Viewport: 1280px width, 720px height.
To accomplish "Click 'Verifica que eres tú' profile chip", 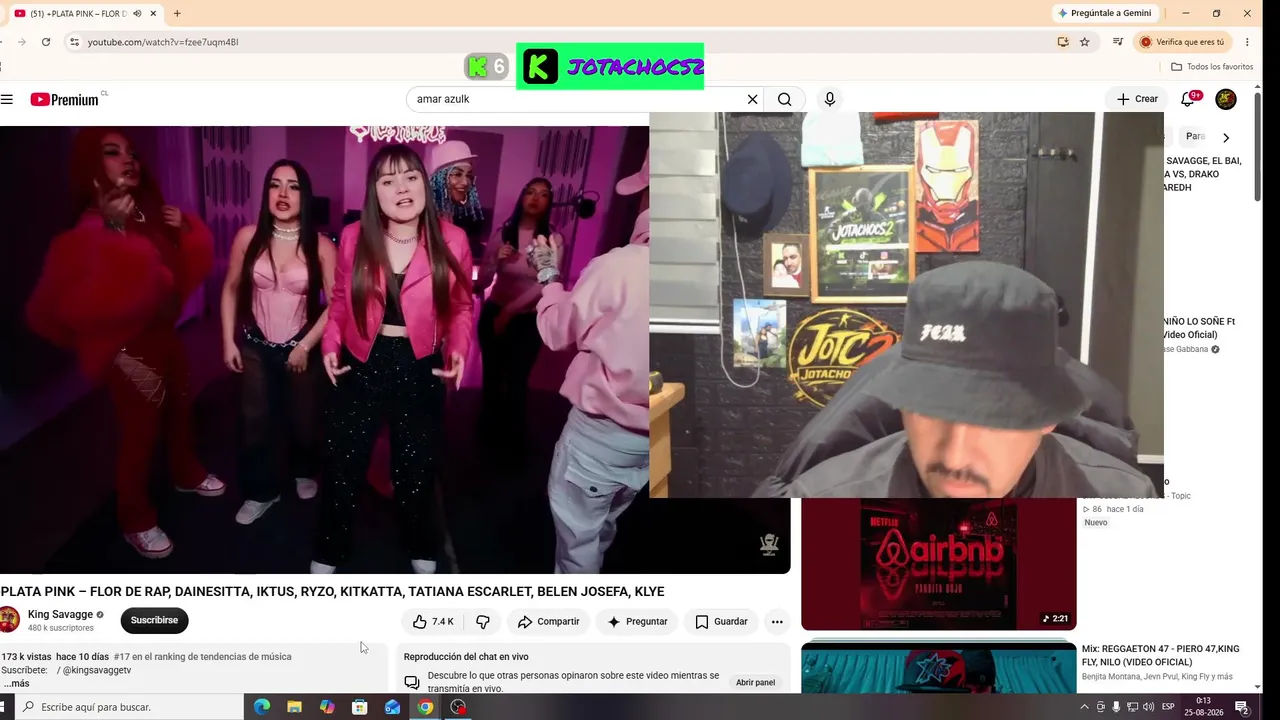I will [1183, 42].
